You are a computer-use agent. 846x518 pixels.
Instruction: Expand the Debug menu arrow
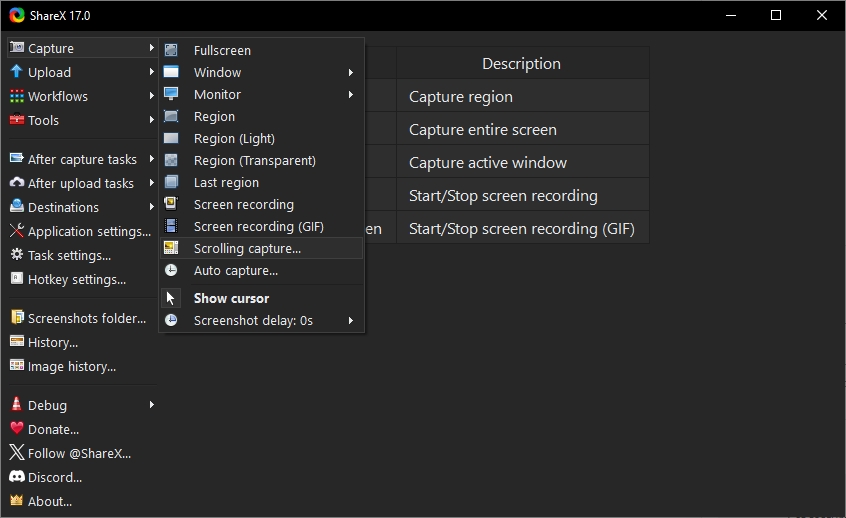coord(152,405)
